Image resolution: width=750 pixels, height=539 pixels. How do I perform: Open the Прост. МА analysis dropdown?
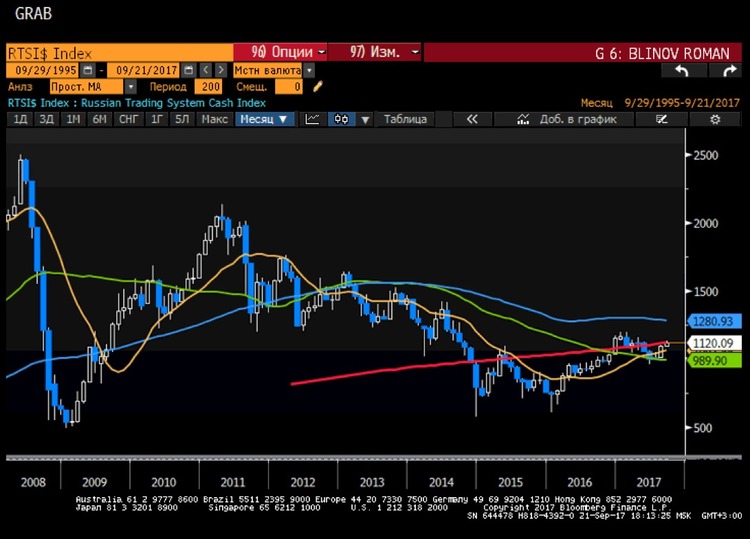(131, 87)
